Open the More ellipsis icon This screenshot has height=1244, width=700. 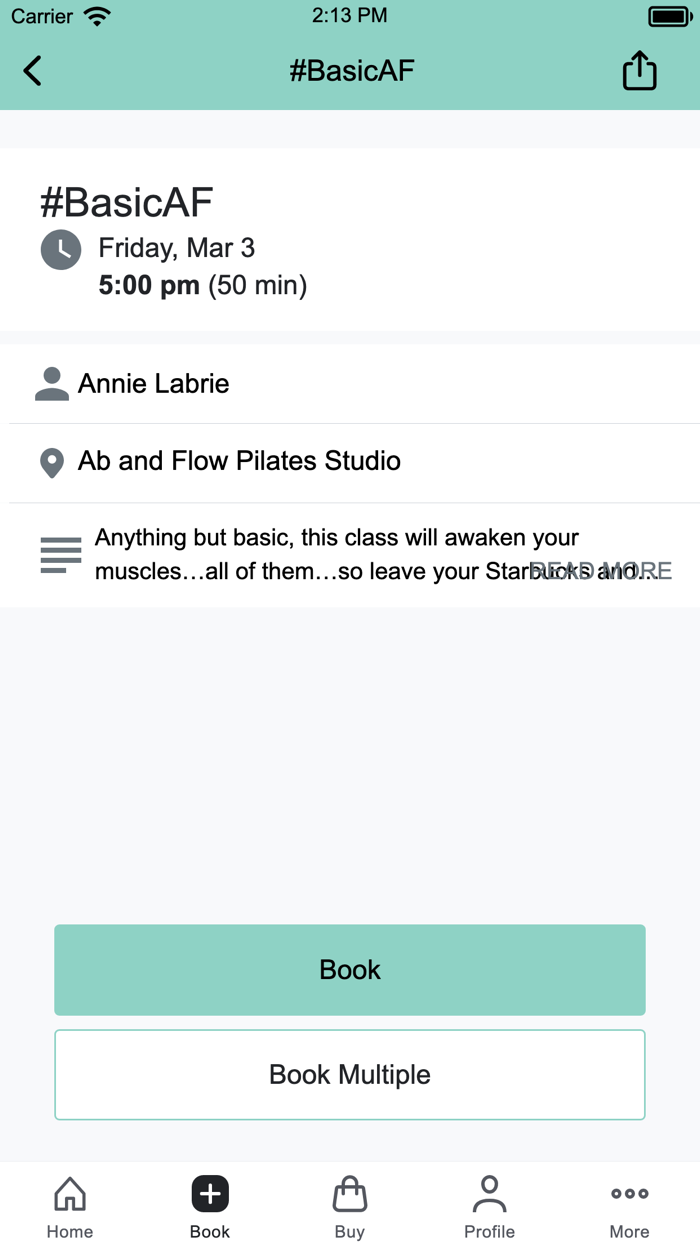click(629, 1192)
